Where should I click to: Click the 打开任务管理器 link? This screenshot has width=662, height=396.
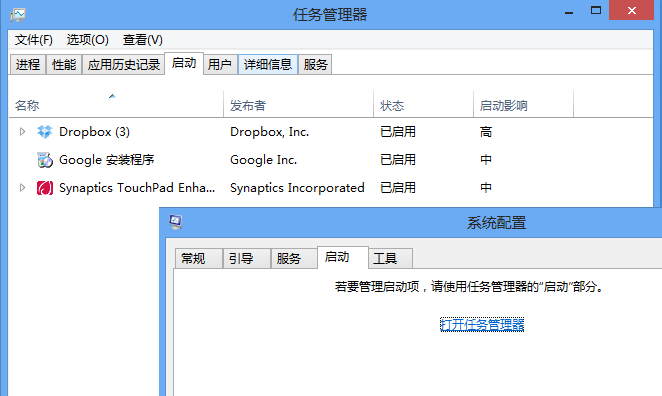(482, 325)
